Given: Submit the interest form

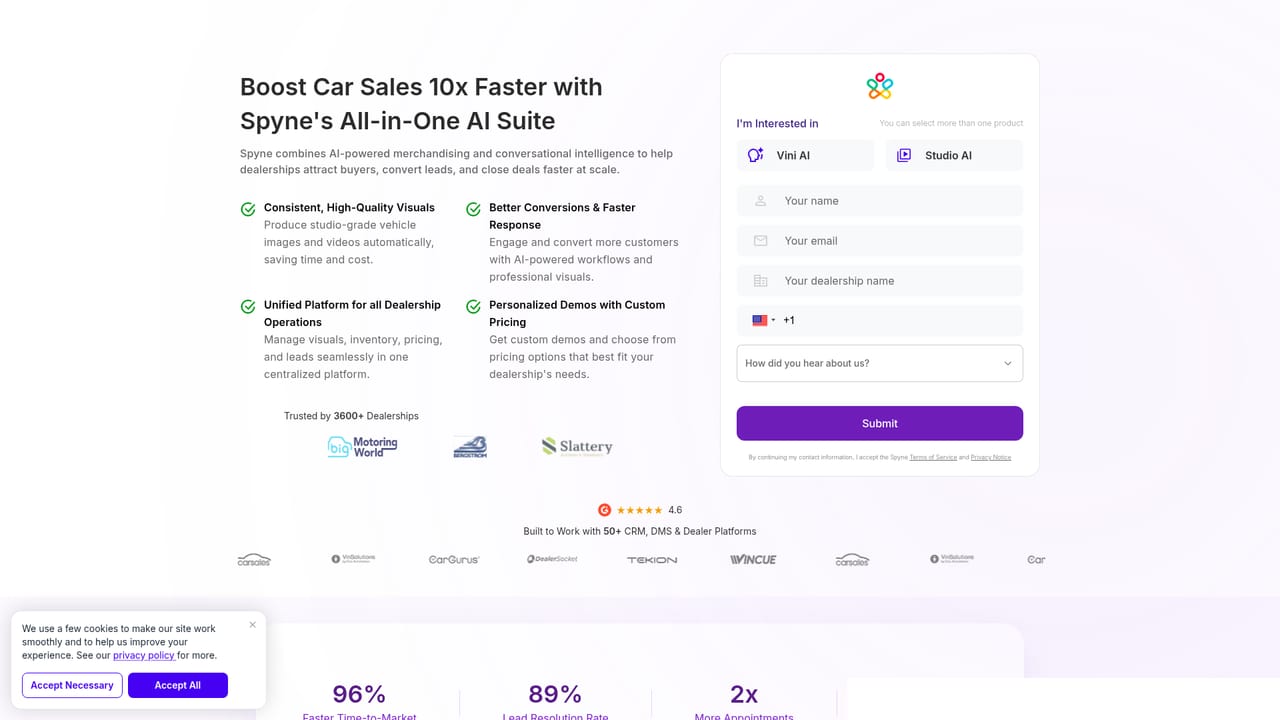Looking at the screenshot, I should coord(880,423).
